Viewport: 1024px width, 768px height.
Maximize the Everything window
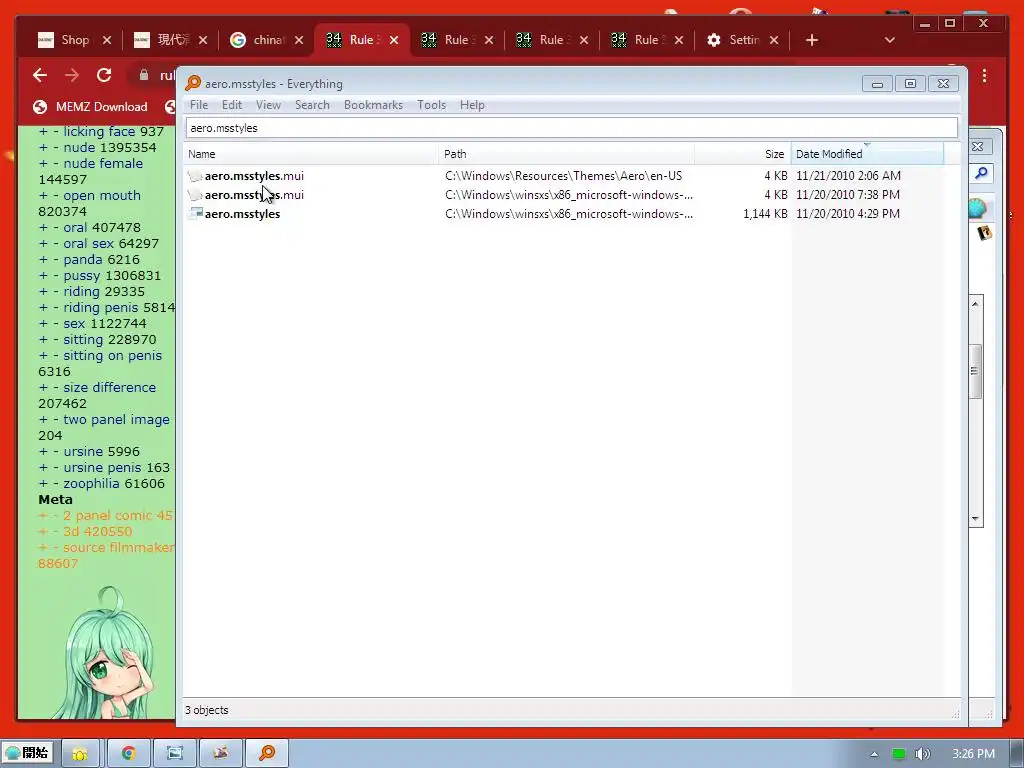(x=910, y=84)
